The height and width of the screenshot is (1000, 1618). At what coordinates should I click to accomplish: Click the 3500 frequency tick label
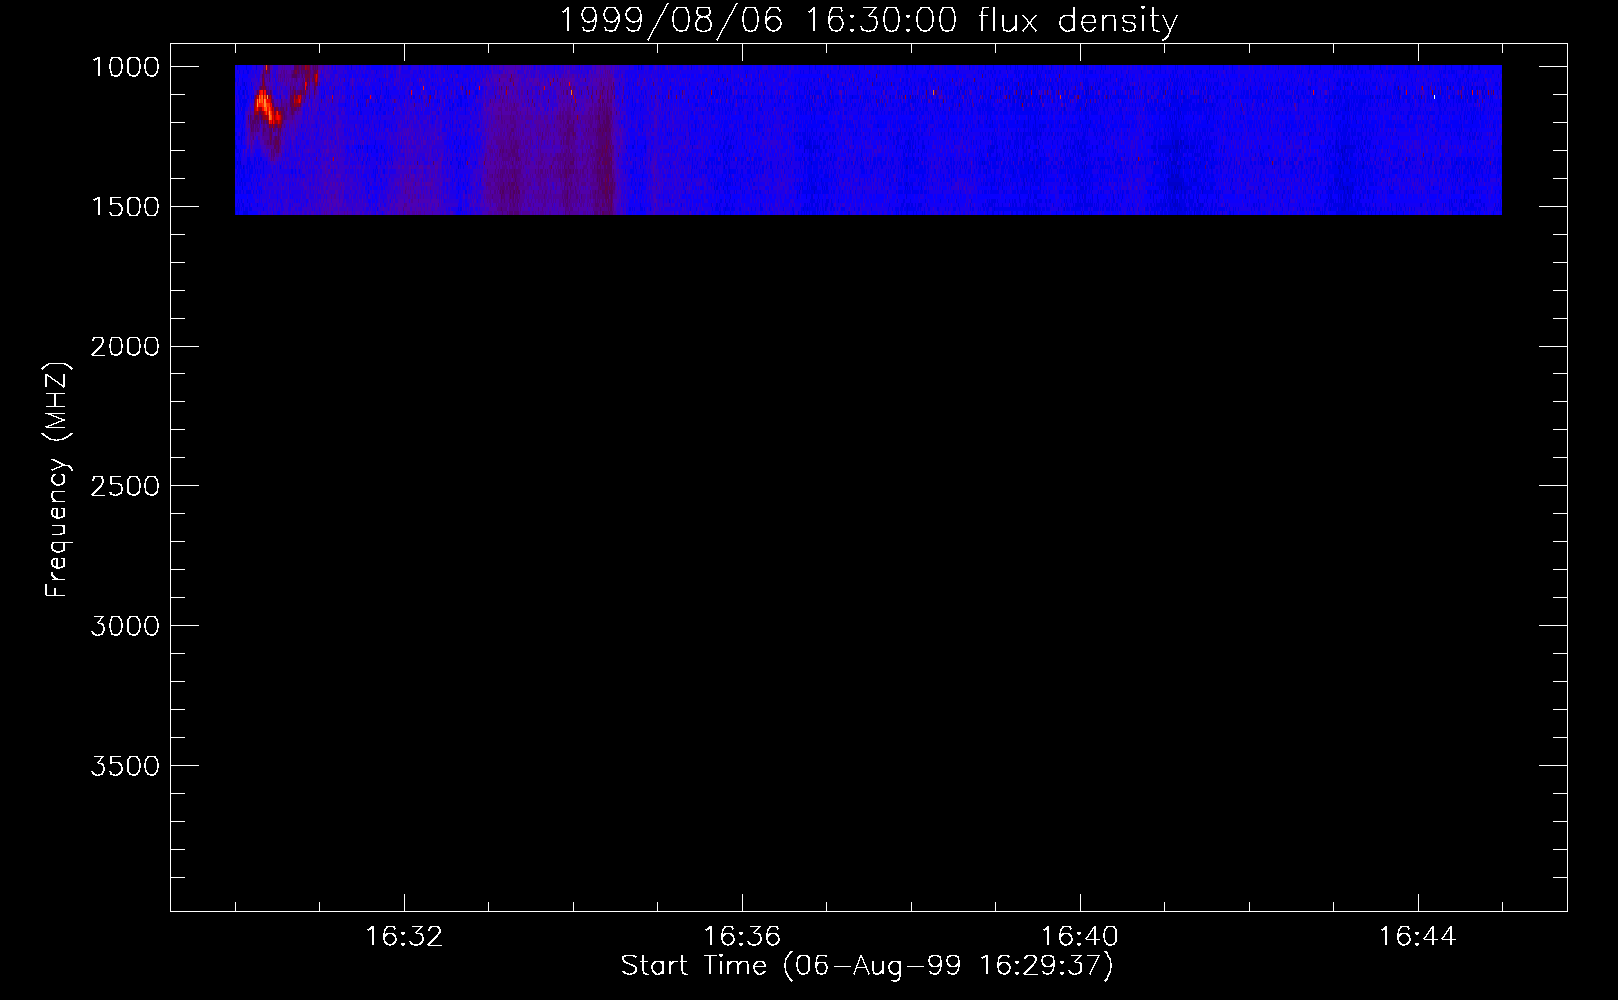(125, 766)
